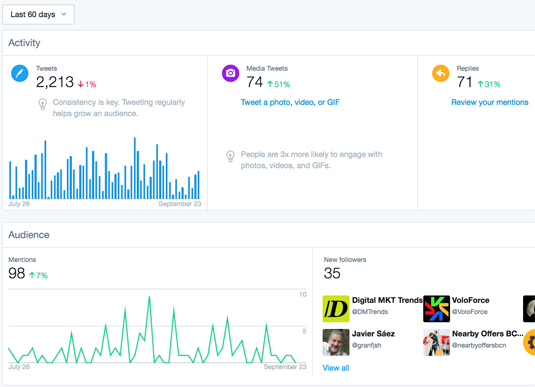Open the orange gear settings icon
This screenshot has width=535, height=387.
[530, 342]
